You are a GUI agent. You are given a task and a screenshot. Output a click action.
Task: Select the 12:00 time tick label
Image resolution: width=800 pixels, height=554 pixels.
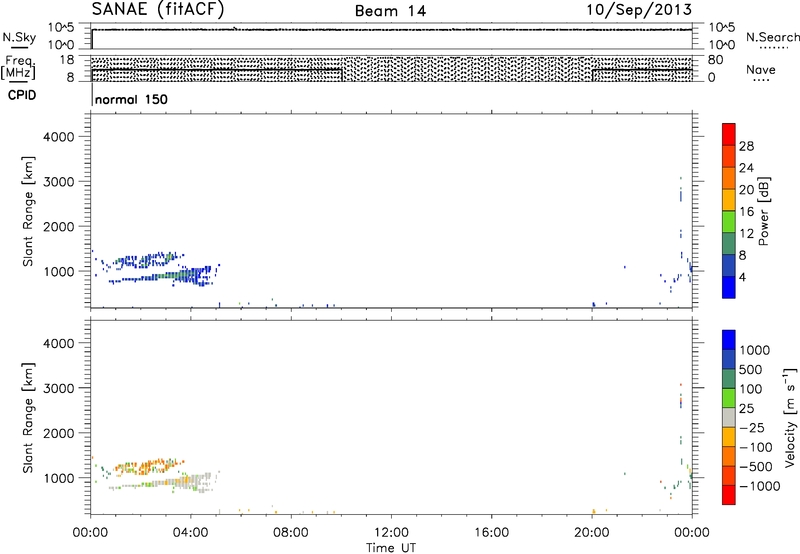pos(391,533)
